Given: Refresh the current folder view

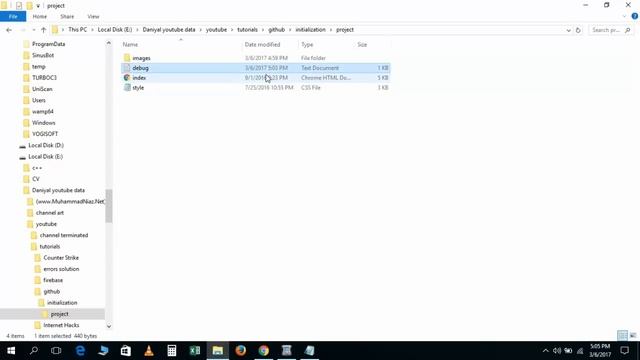Looking at the screenshot, I should [x=578, y=30].
